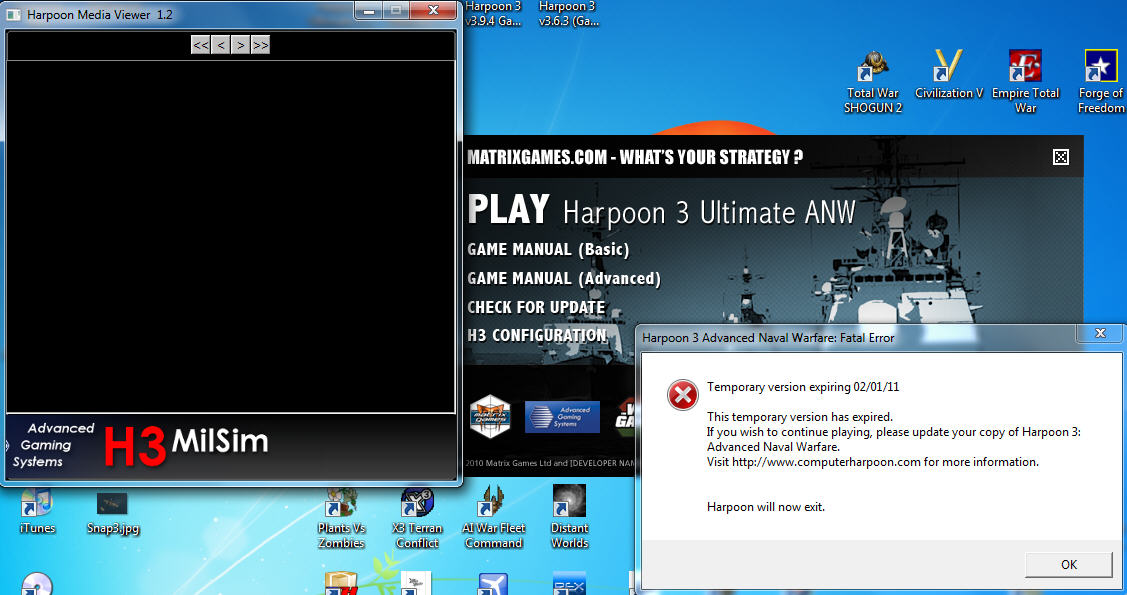This screenshot has width=1127, height=595.
Task: Open Total War SHOGUN 2 desktop shortcut
Action: (873, 82)
